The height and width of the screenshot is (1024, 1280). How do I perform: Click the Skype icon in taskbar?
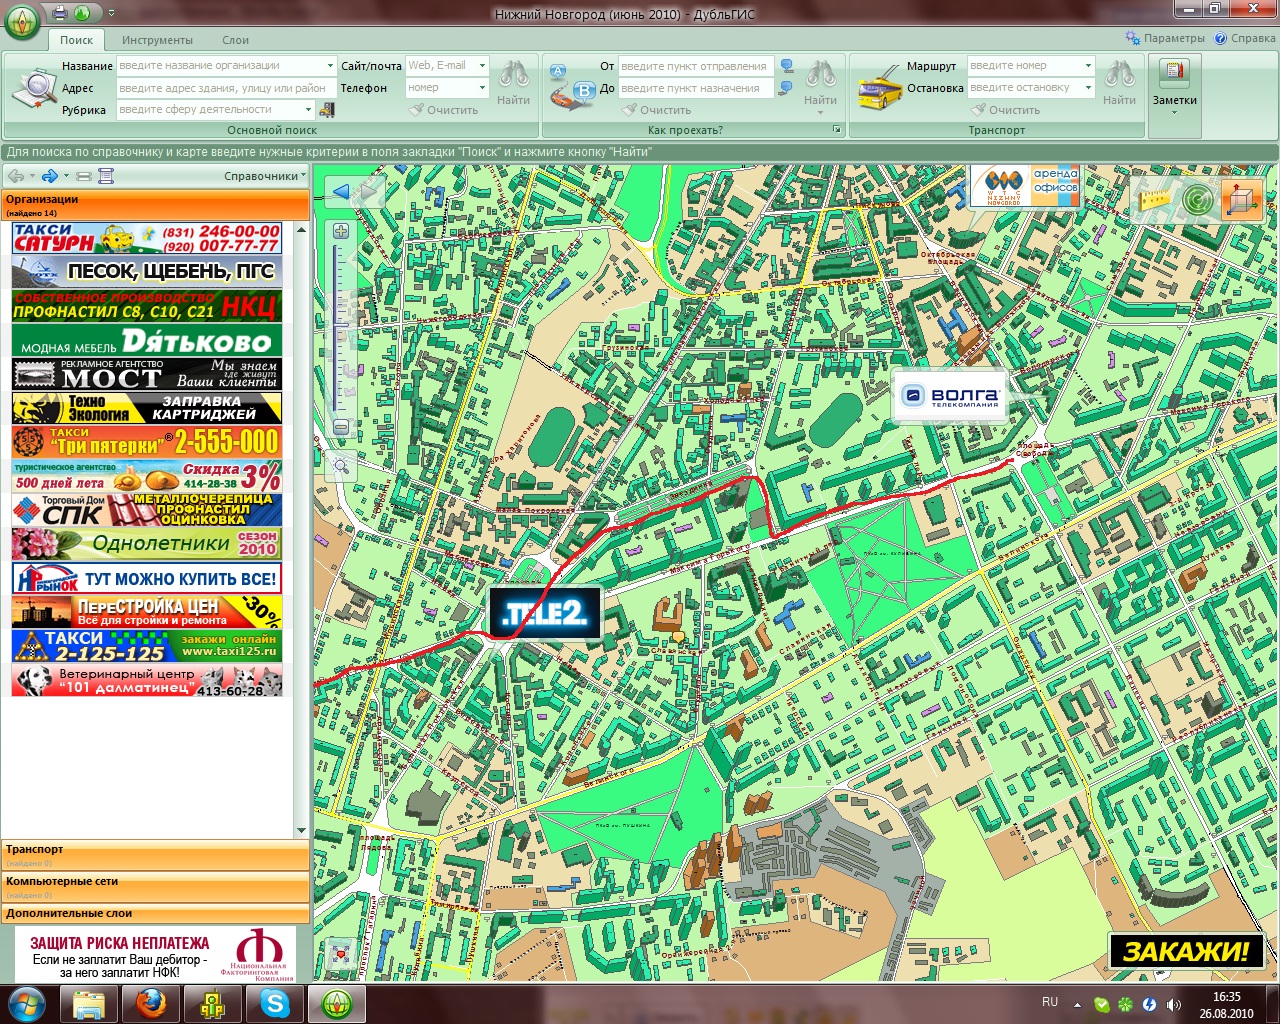(274, 1003)
